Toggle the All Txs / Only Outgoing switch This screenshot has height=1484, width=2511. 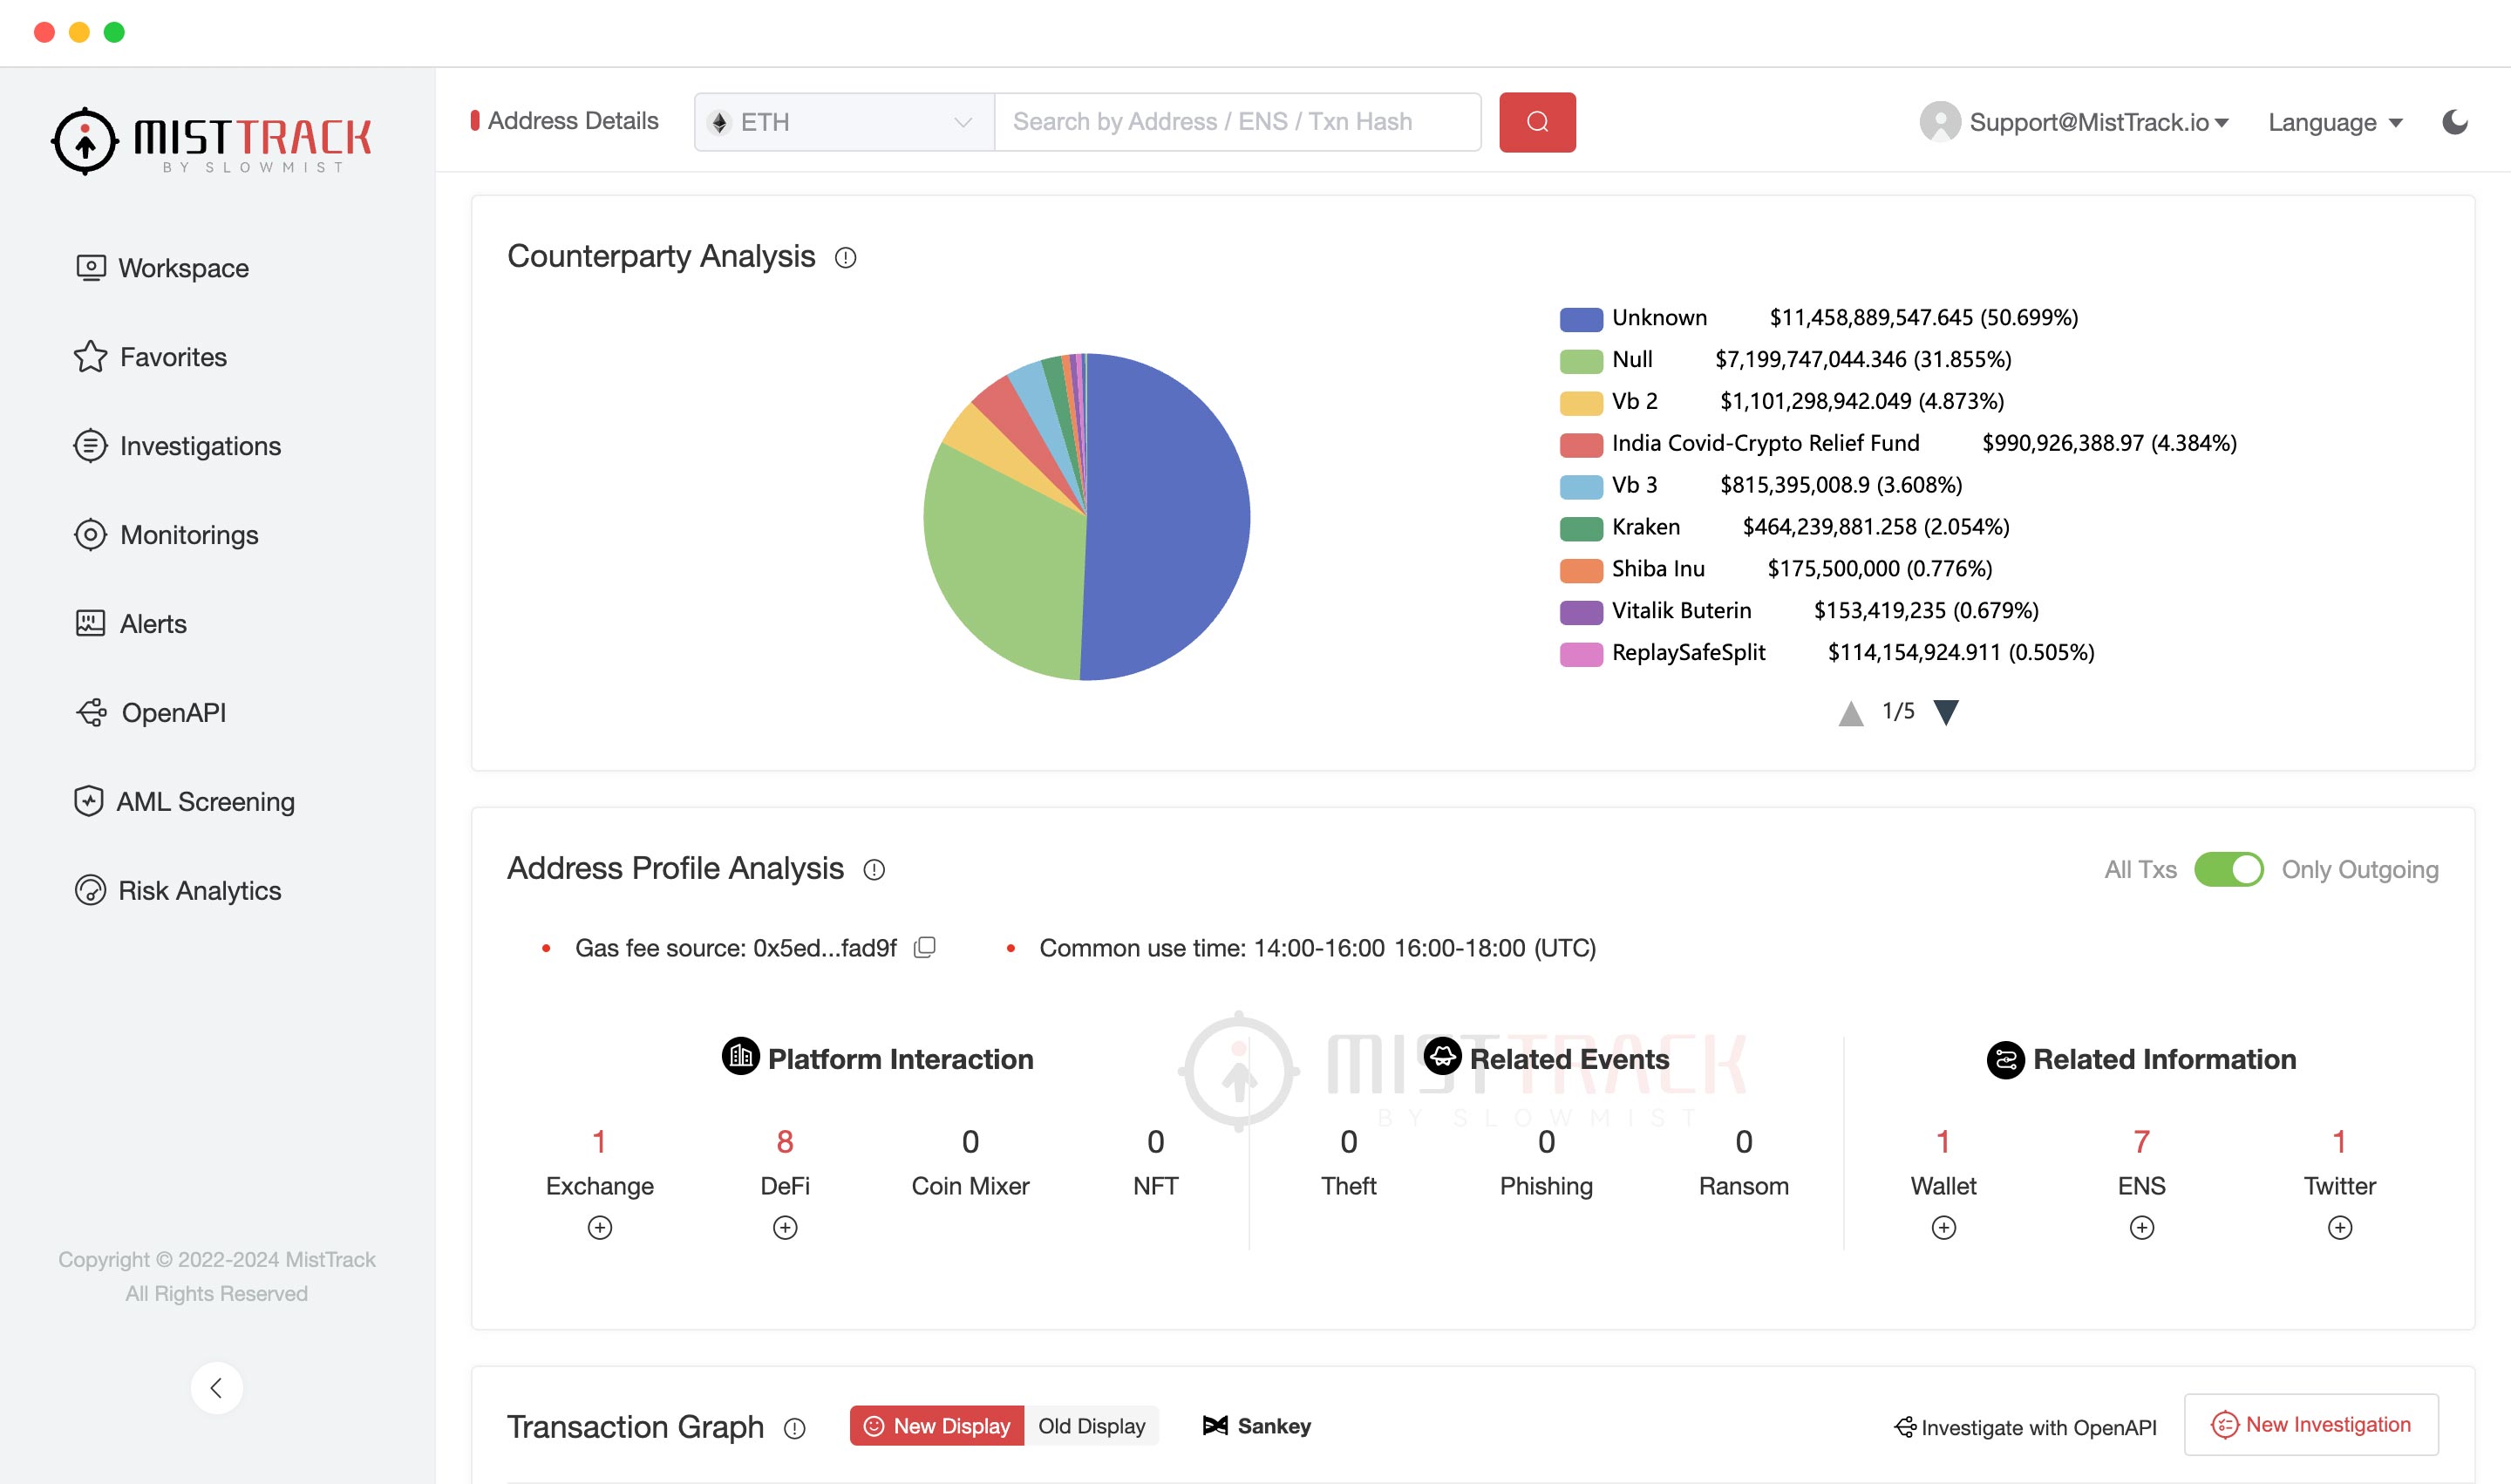(x=2228, y=869)
